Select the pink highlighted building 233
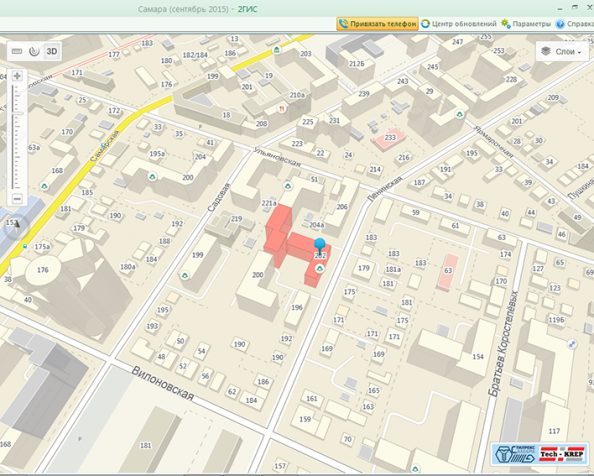 pos(389,139)
